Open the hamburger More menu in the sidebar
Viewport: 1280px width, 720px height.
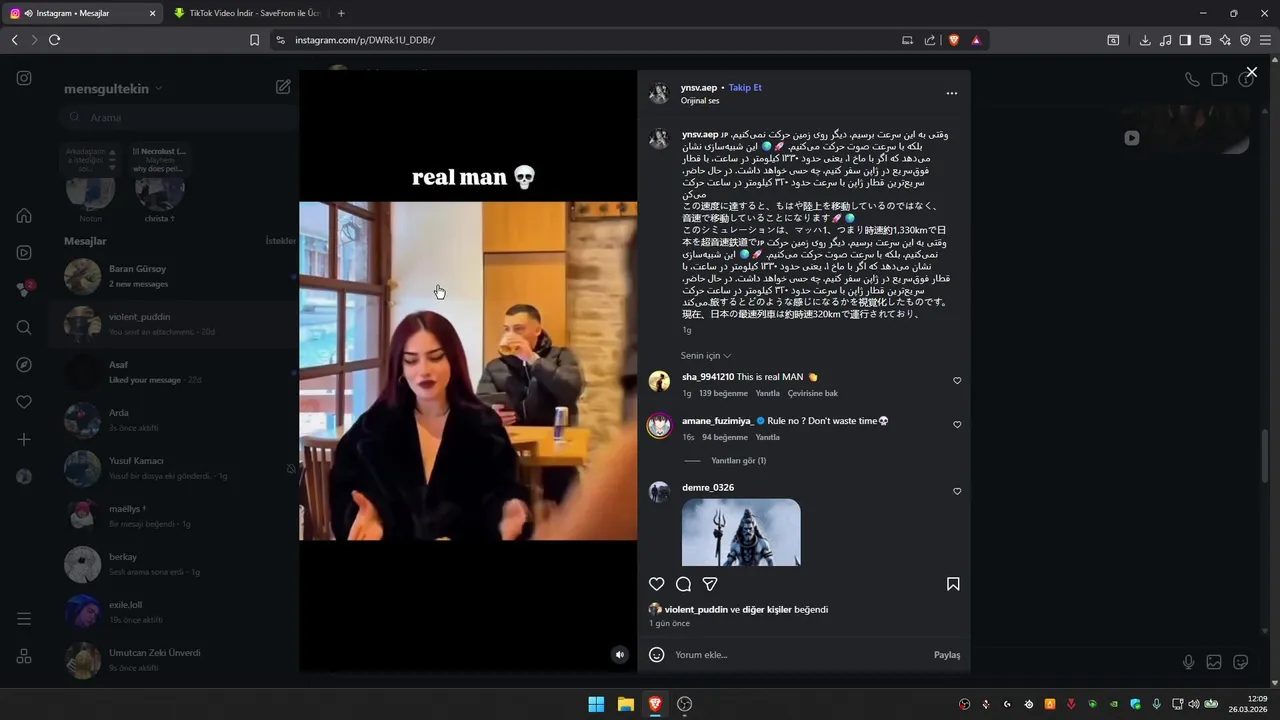point(24,619)
